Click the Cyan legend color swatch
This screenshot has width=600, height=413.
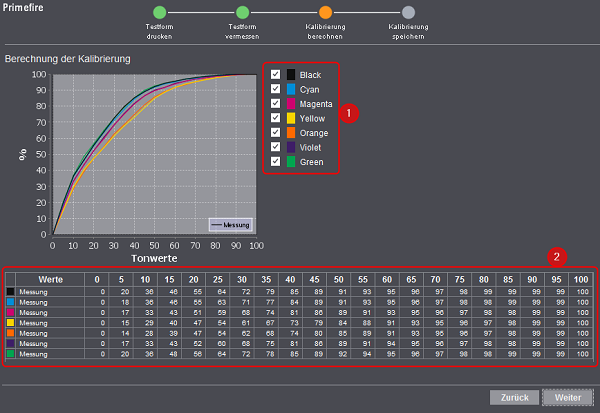click(291, 89)
